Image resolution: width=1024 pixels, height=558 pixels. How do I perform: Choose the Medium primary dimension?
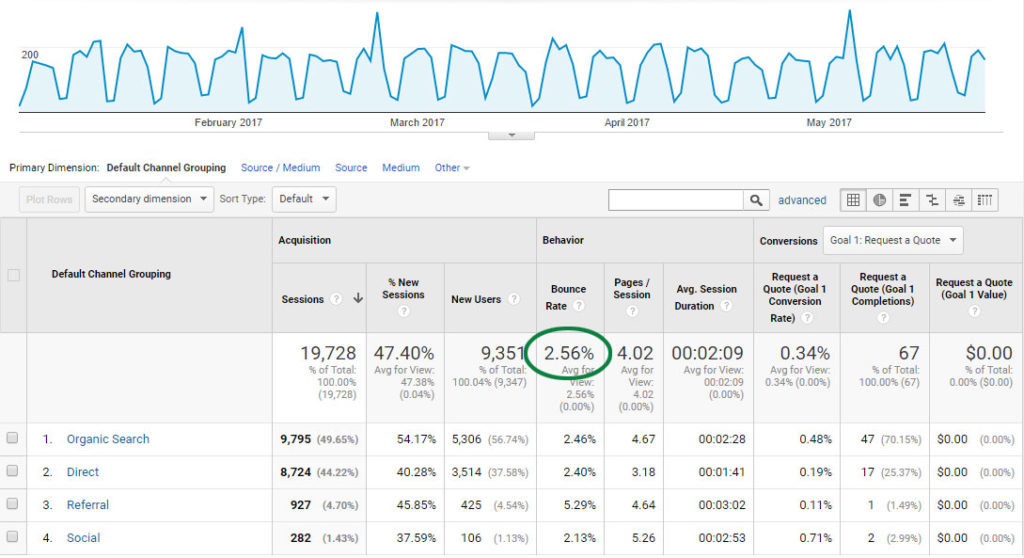click(x=400, y=168)
